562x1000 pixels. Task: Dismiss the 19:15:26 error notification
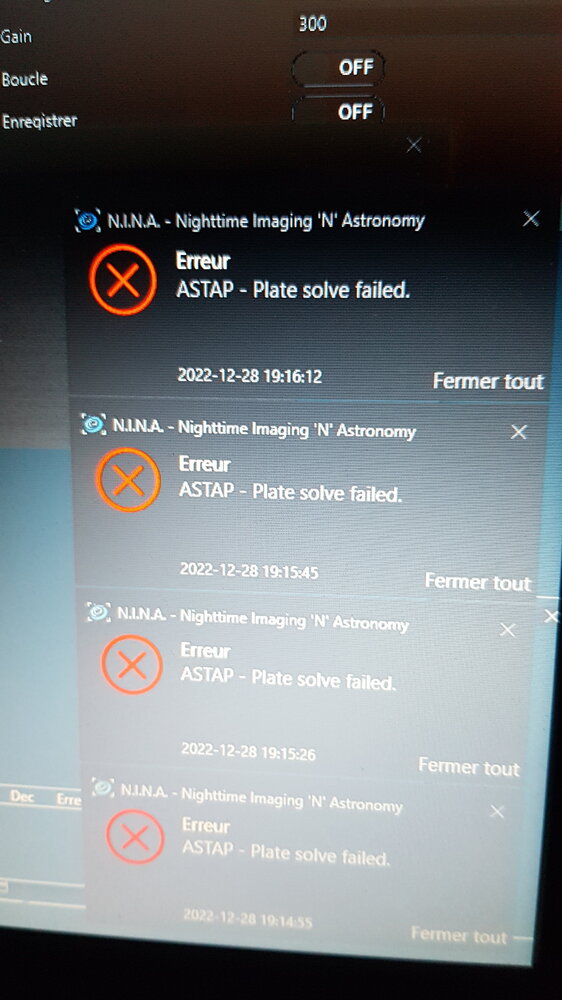pyautogui.click(x=507, y=630)
